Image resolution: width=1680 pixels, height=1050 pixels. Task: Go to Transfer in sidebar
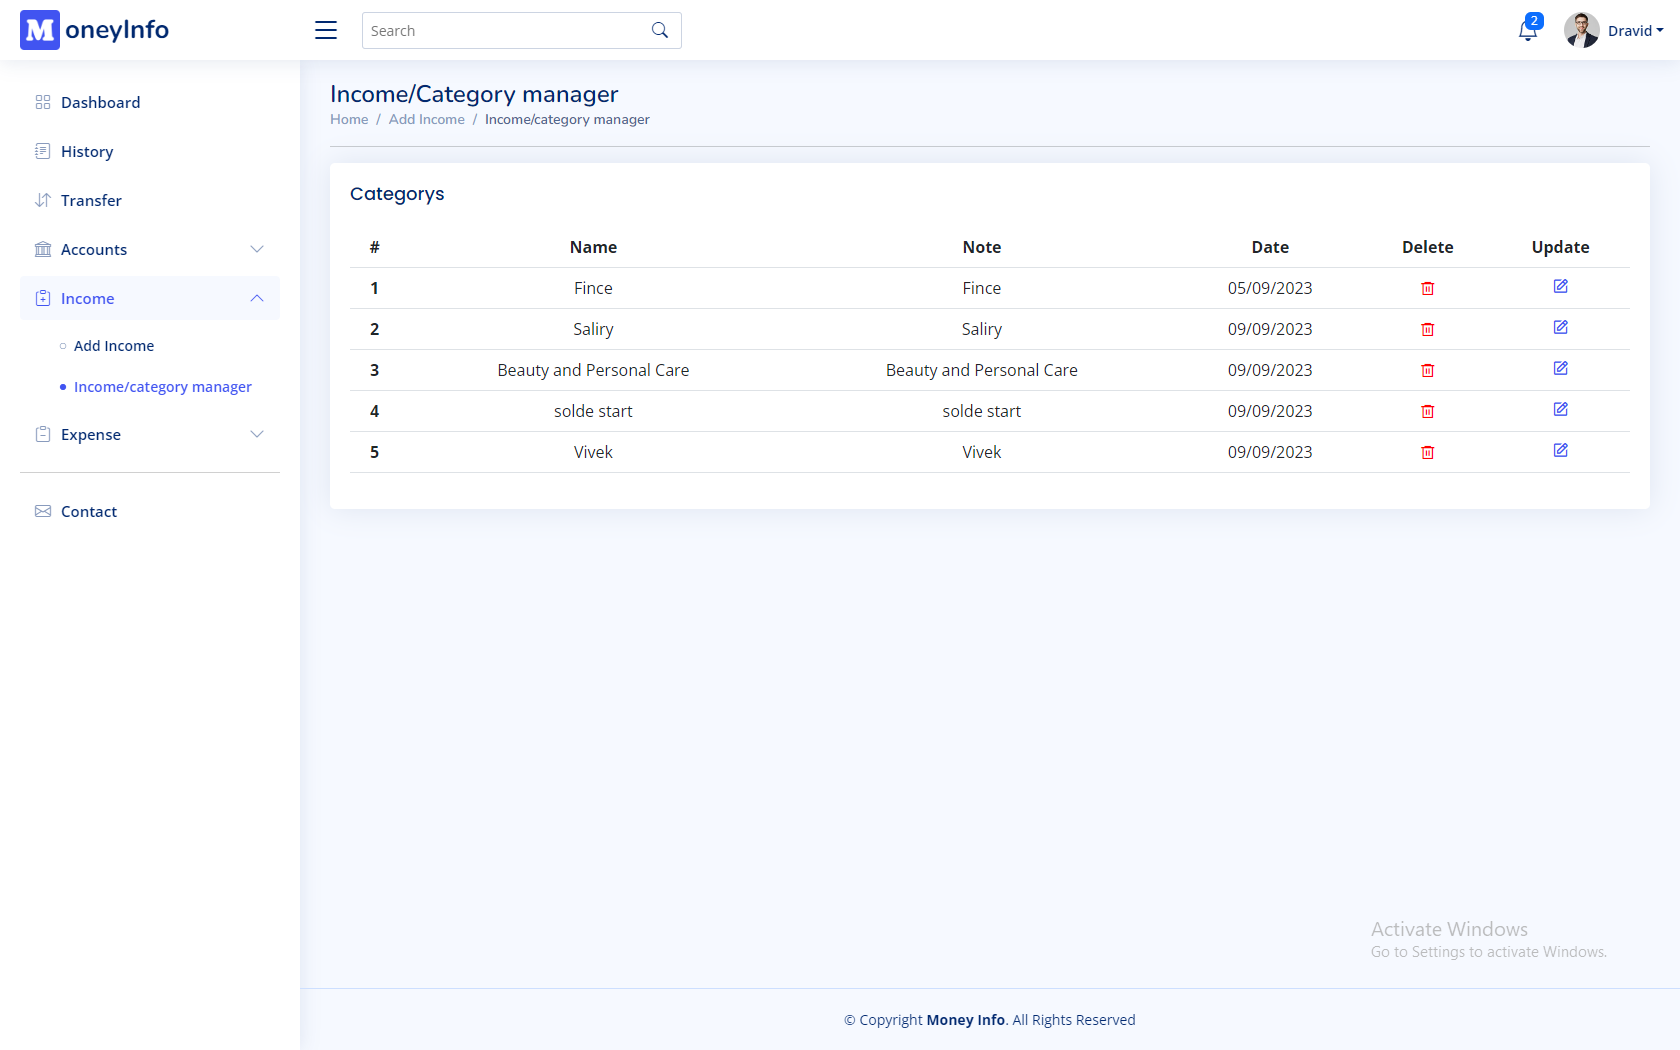pos(150,200)
